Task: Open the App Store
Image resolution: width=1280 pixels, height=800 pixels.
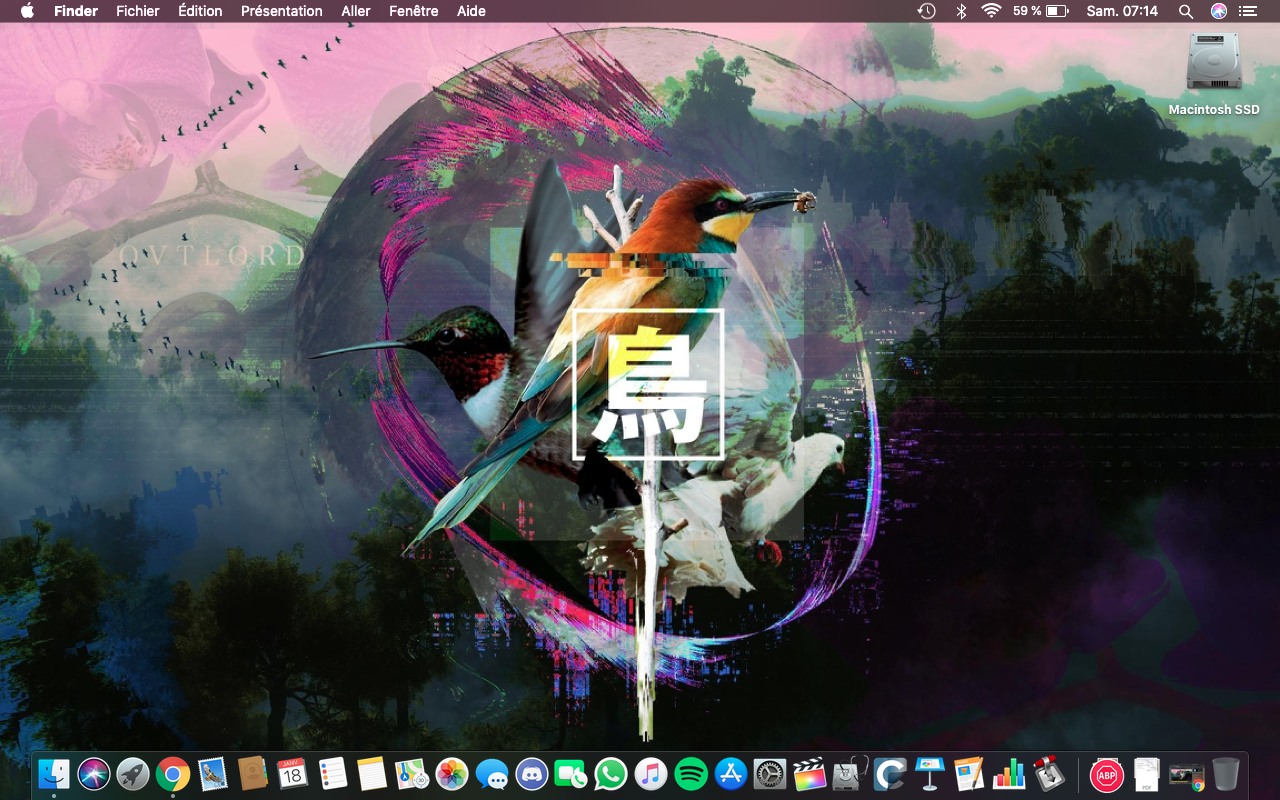Action: (x=731, y=773)
